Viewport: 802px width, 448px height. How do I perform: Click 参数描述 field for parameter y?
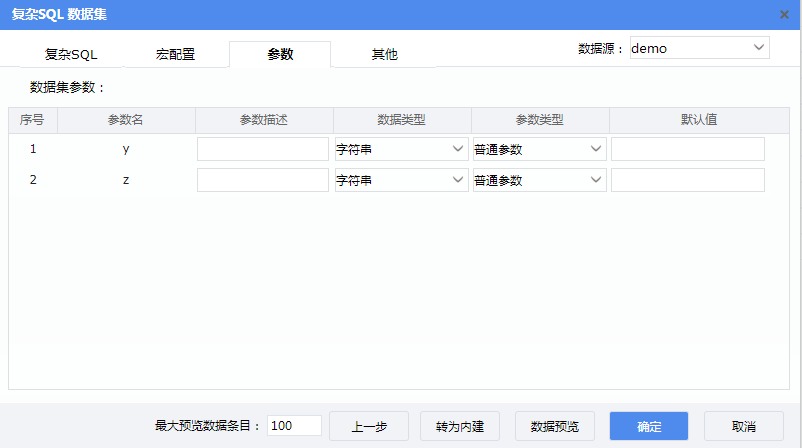[x=263, y=150]
